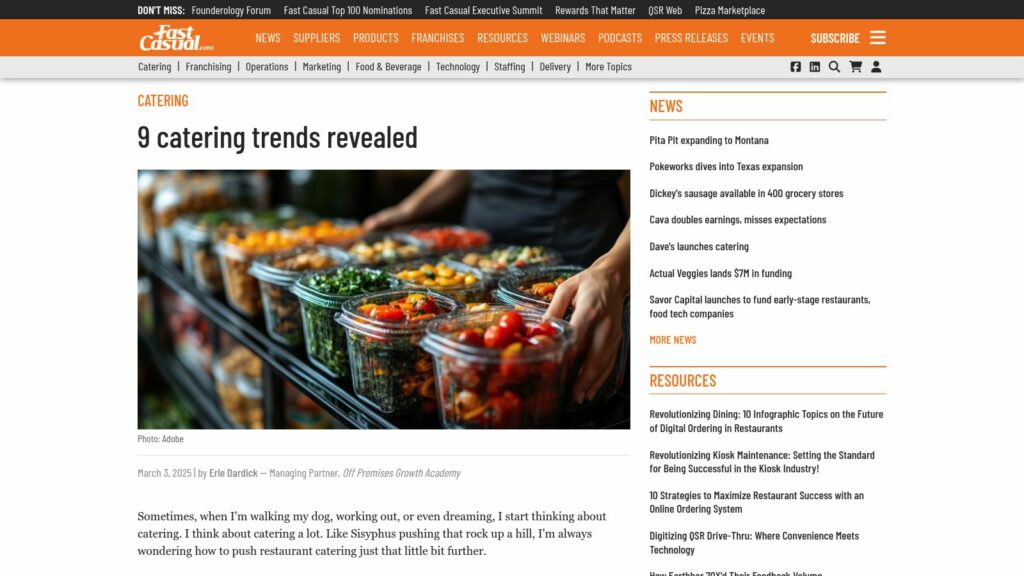Click the user account icon
The image size is (1024, 576).
[876, 67]
